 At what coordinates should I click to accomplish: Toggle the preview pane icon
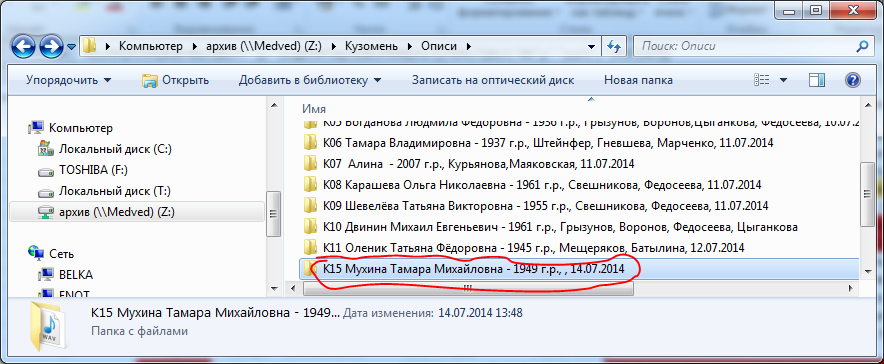coord(816,80)
